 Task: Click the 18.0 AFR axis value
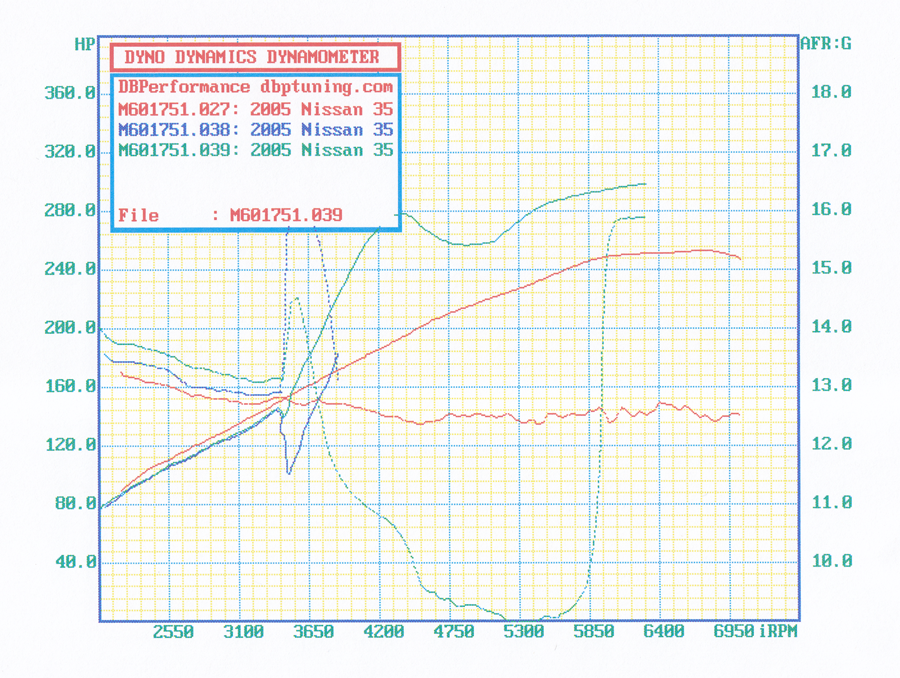pos(831,92)
